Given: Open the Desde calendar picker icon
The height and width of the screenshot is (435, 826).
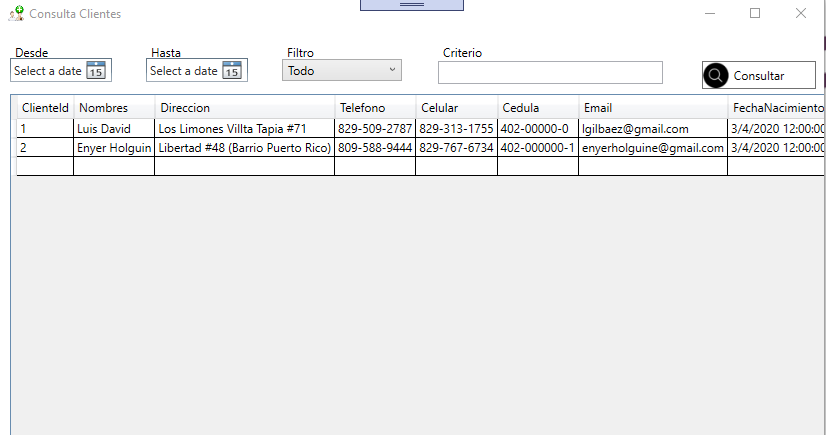Looking at the screenshot, I should pos(96,70).
